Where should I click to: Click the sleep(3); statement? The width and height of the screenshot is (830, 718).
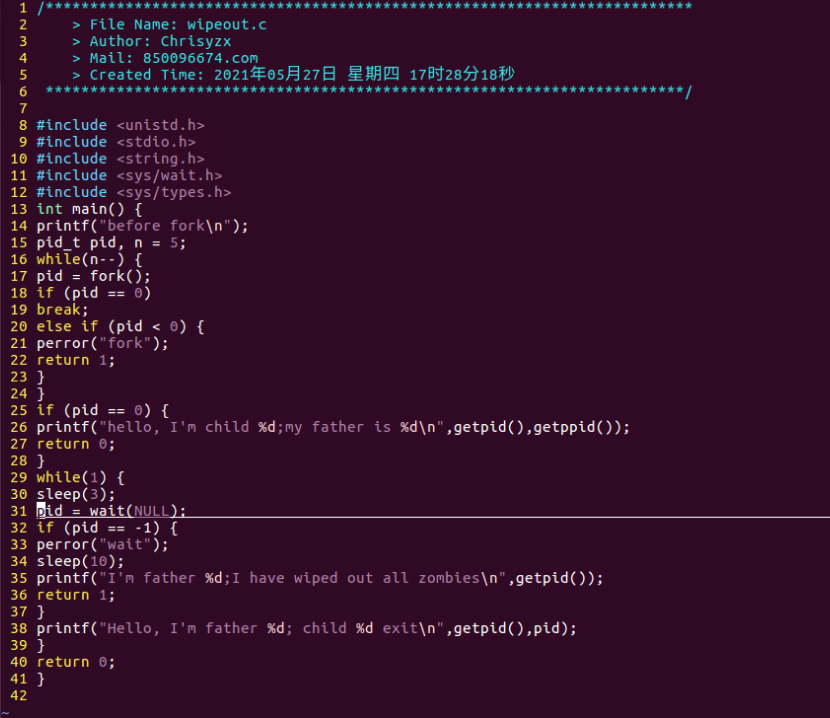[75, 495]
